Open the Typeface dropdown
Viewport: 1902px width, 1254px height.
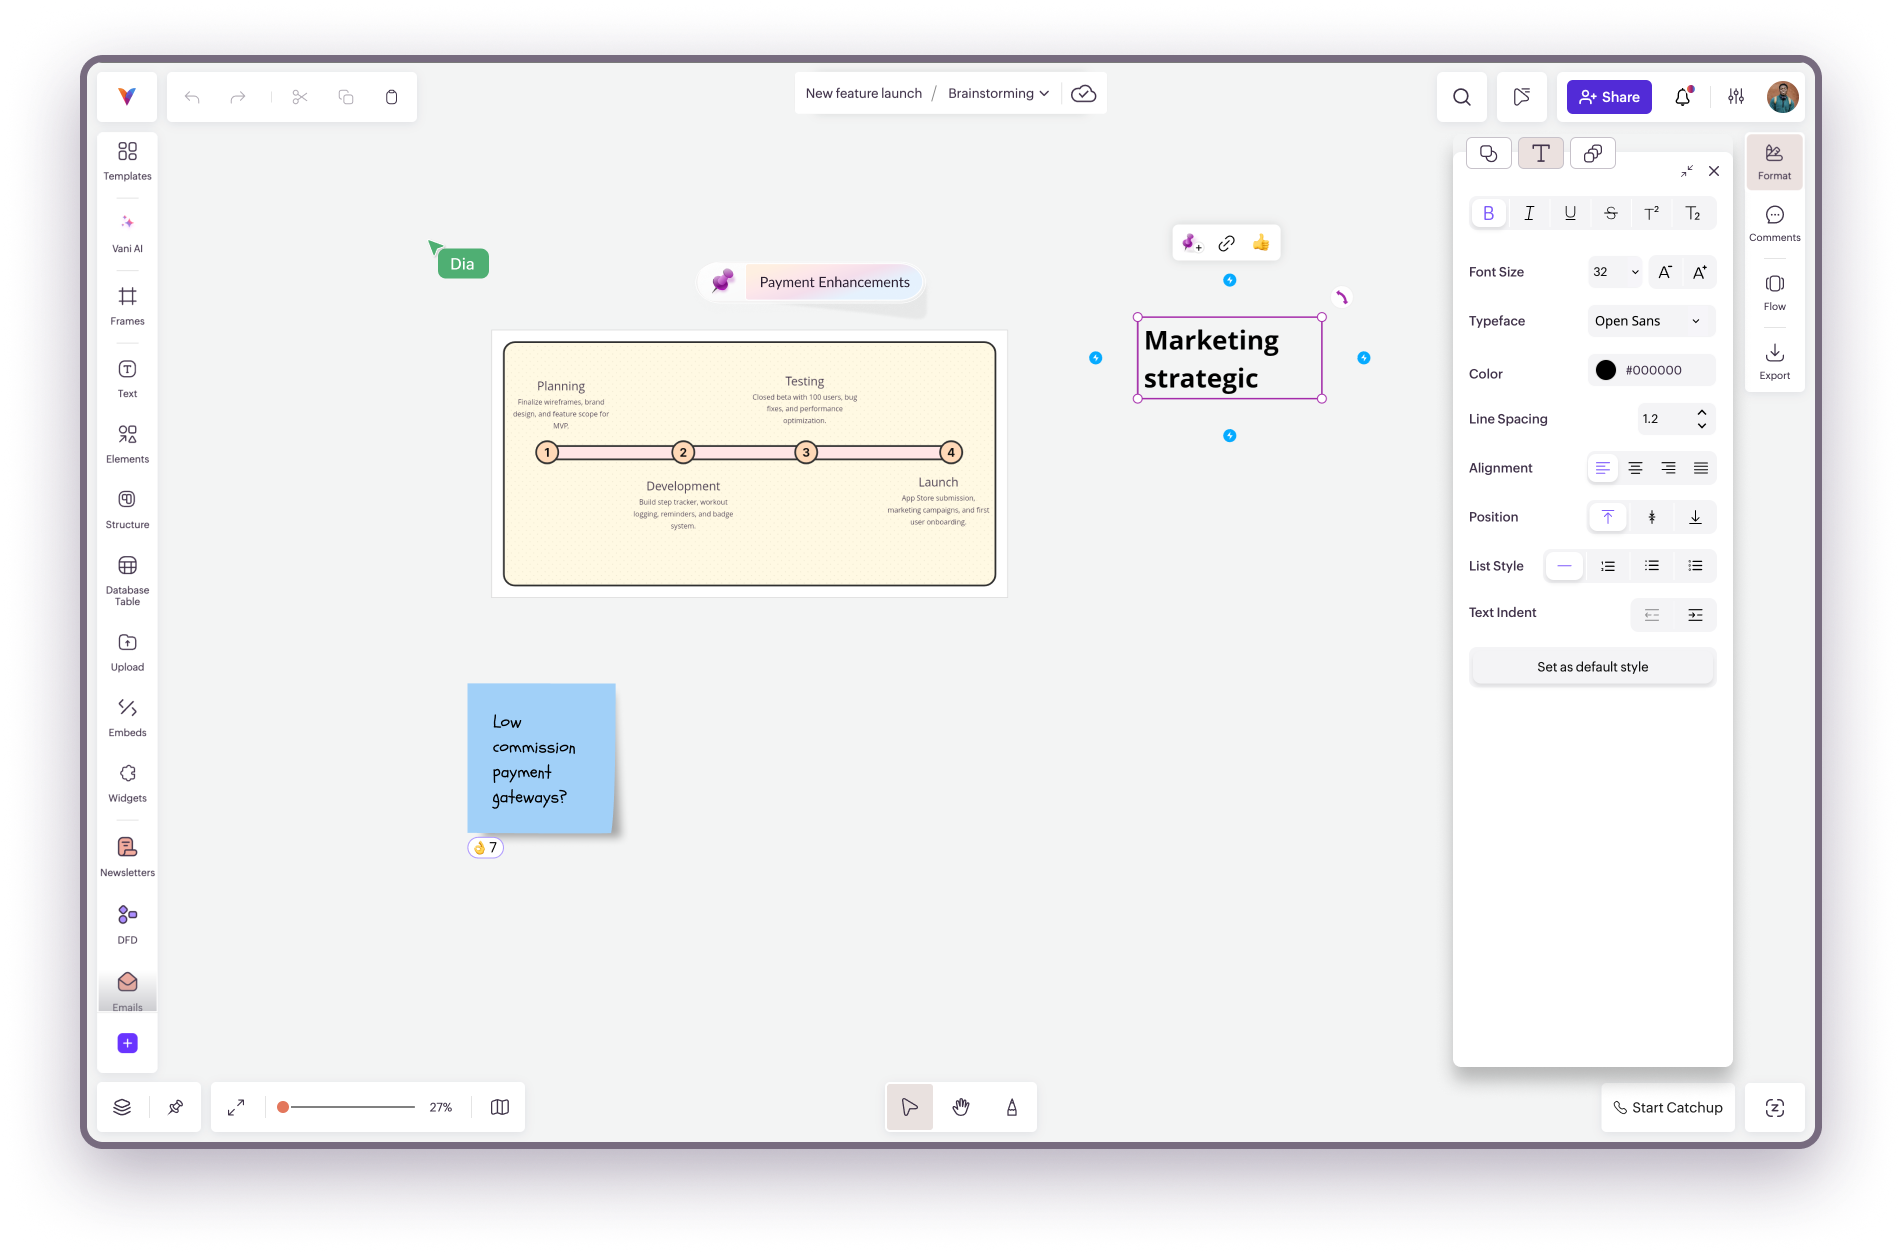coord(1651,321)
